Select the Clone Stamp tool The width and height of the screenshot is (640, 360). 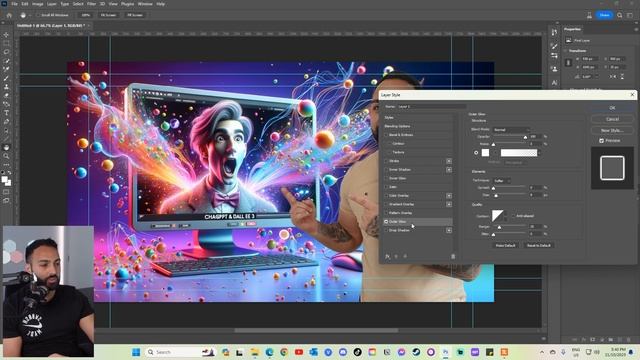[x=6, y=87]
